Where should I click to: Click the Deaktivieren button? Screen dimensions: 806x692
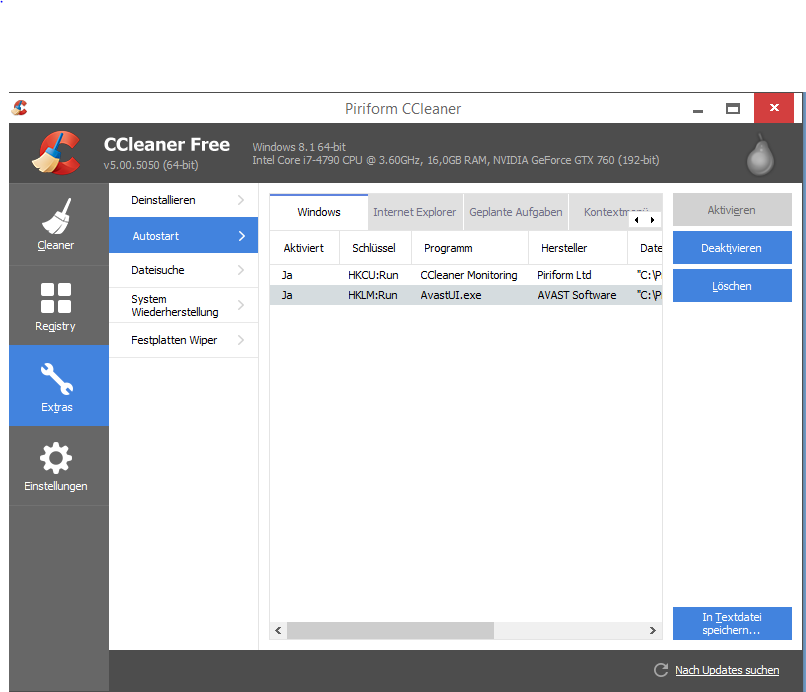point(732,248)
